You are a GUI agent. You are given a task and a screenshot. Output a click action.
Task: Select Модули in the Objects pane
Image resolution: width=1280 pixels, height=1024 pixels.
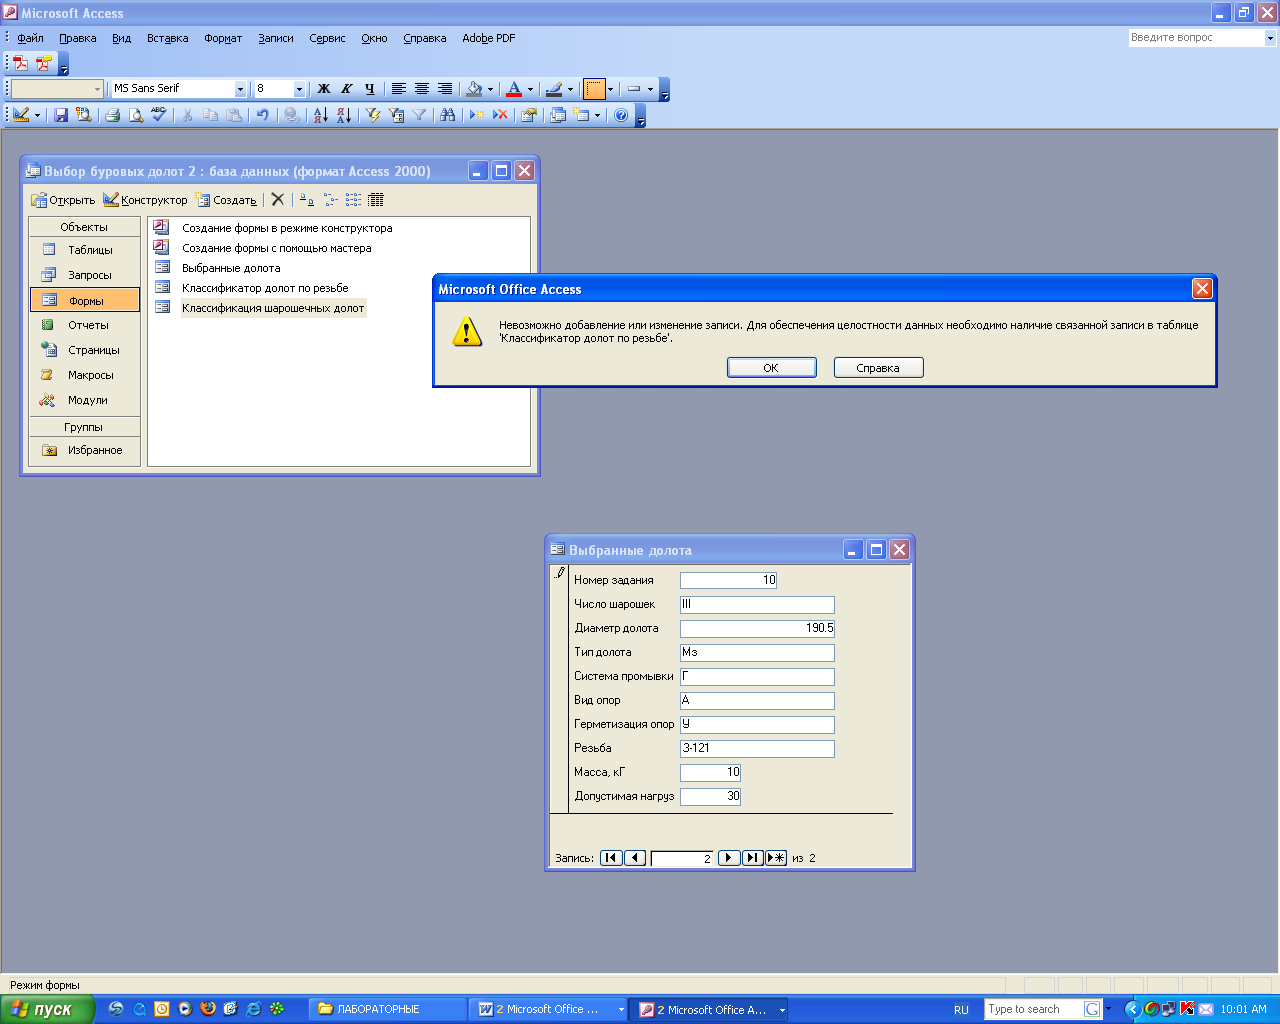85,400
